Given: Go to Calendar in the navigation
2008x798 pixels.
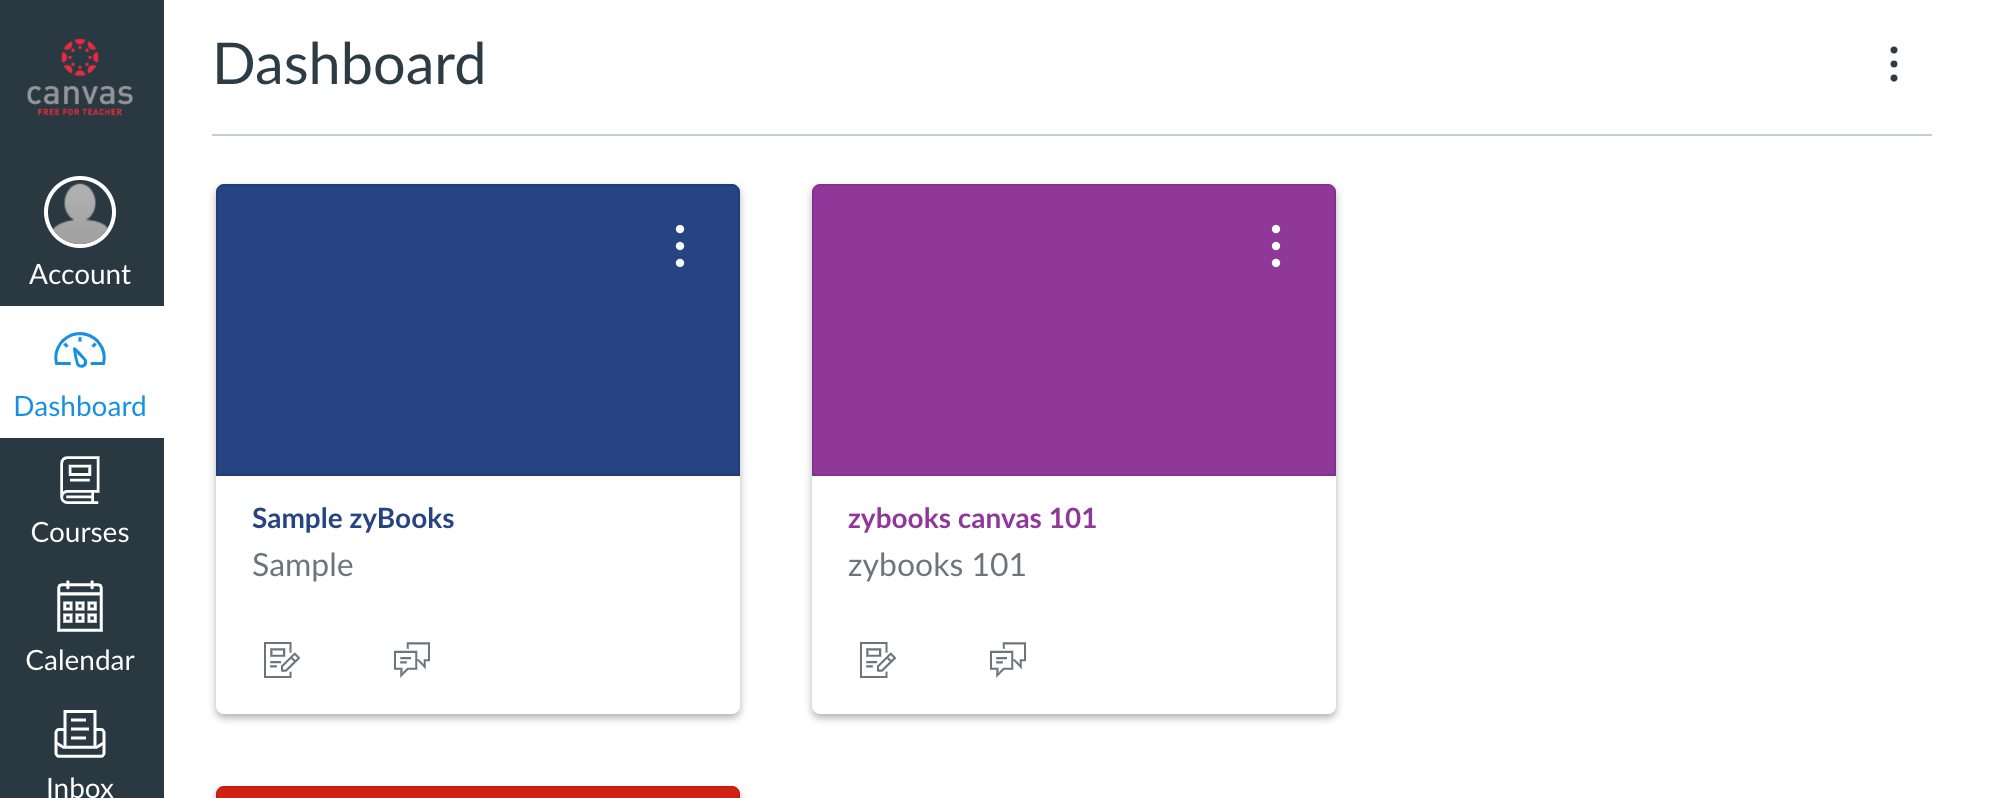Looking at the screenshot, I should [x=80, y=660].
